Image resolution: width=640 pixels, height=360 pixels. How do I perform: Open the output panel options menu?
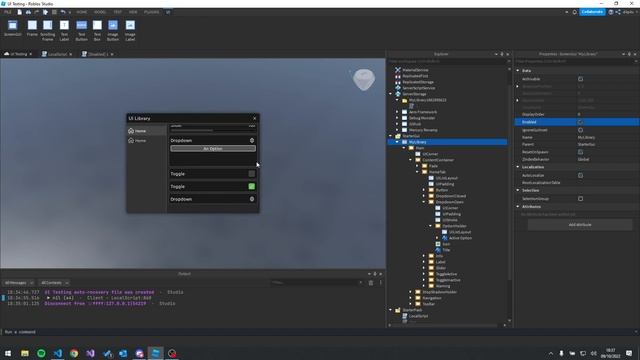[381, 282]
